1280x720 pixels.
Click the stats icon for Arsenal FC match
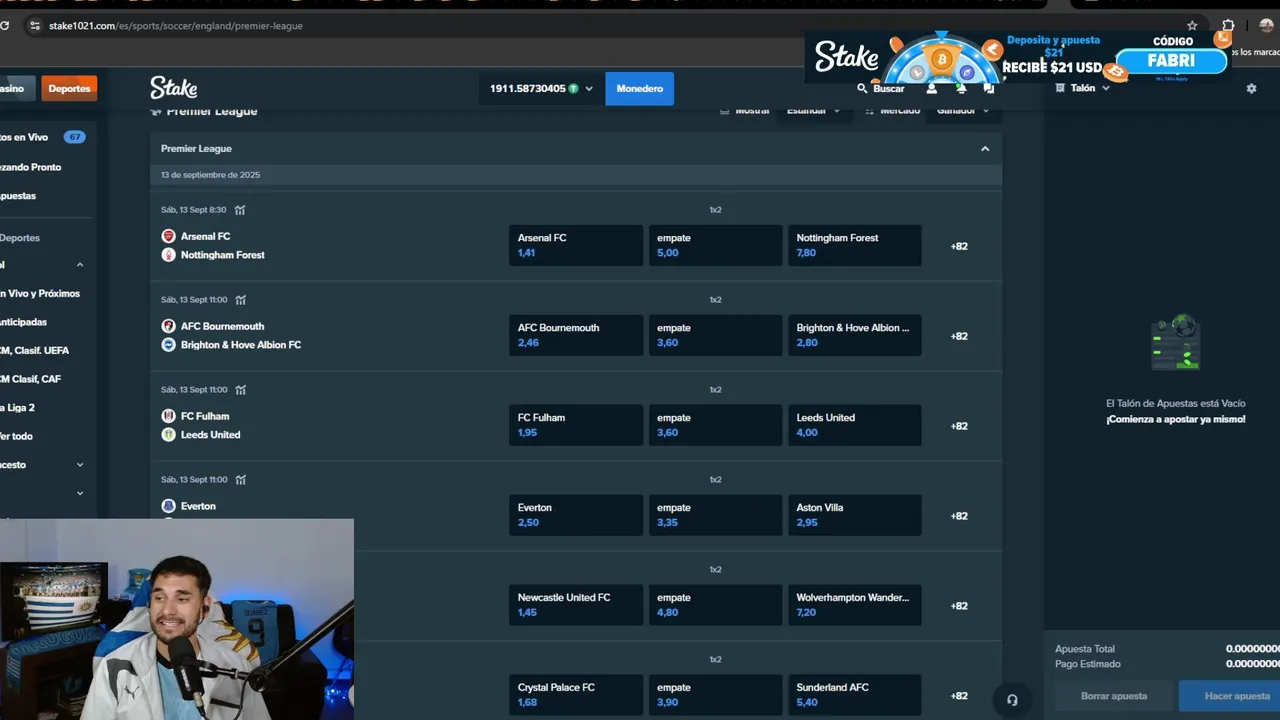(x=240, y=210)
